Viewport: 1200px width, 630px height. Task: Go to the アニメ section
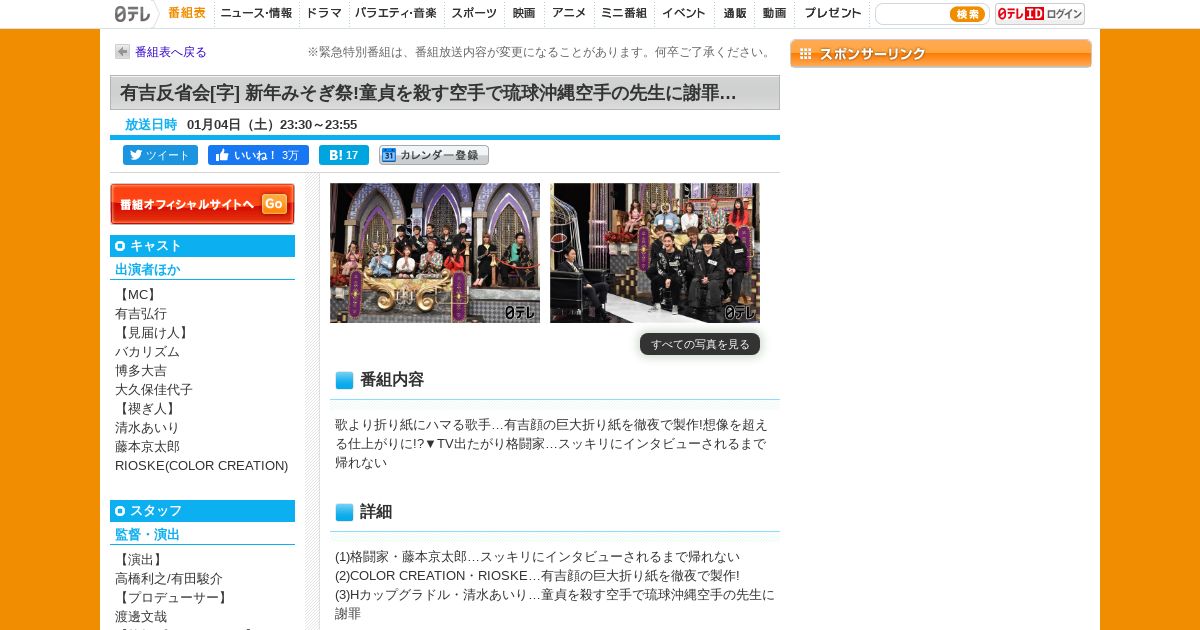(569, 13)
